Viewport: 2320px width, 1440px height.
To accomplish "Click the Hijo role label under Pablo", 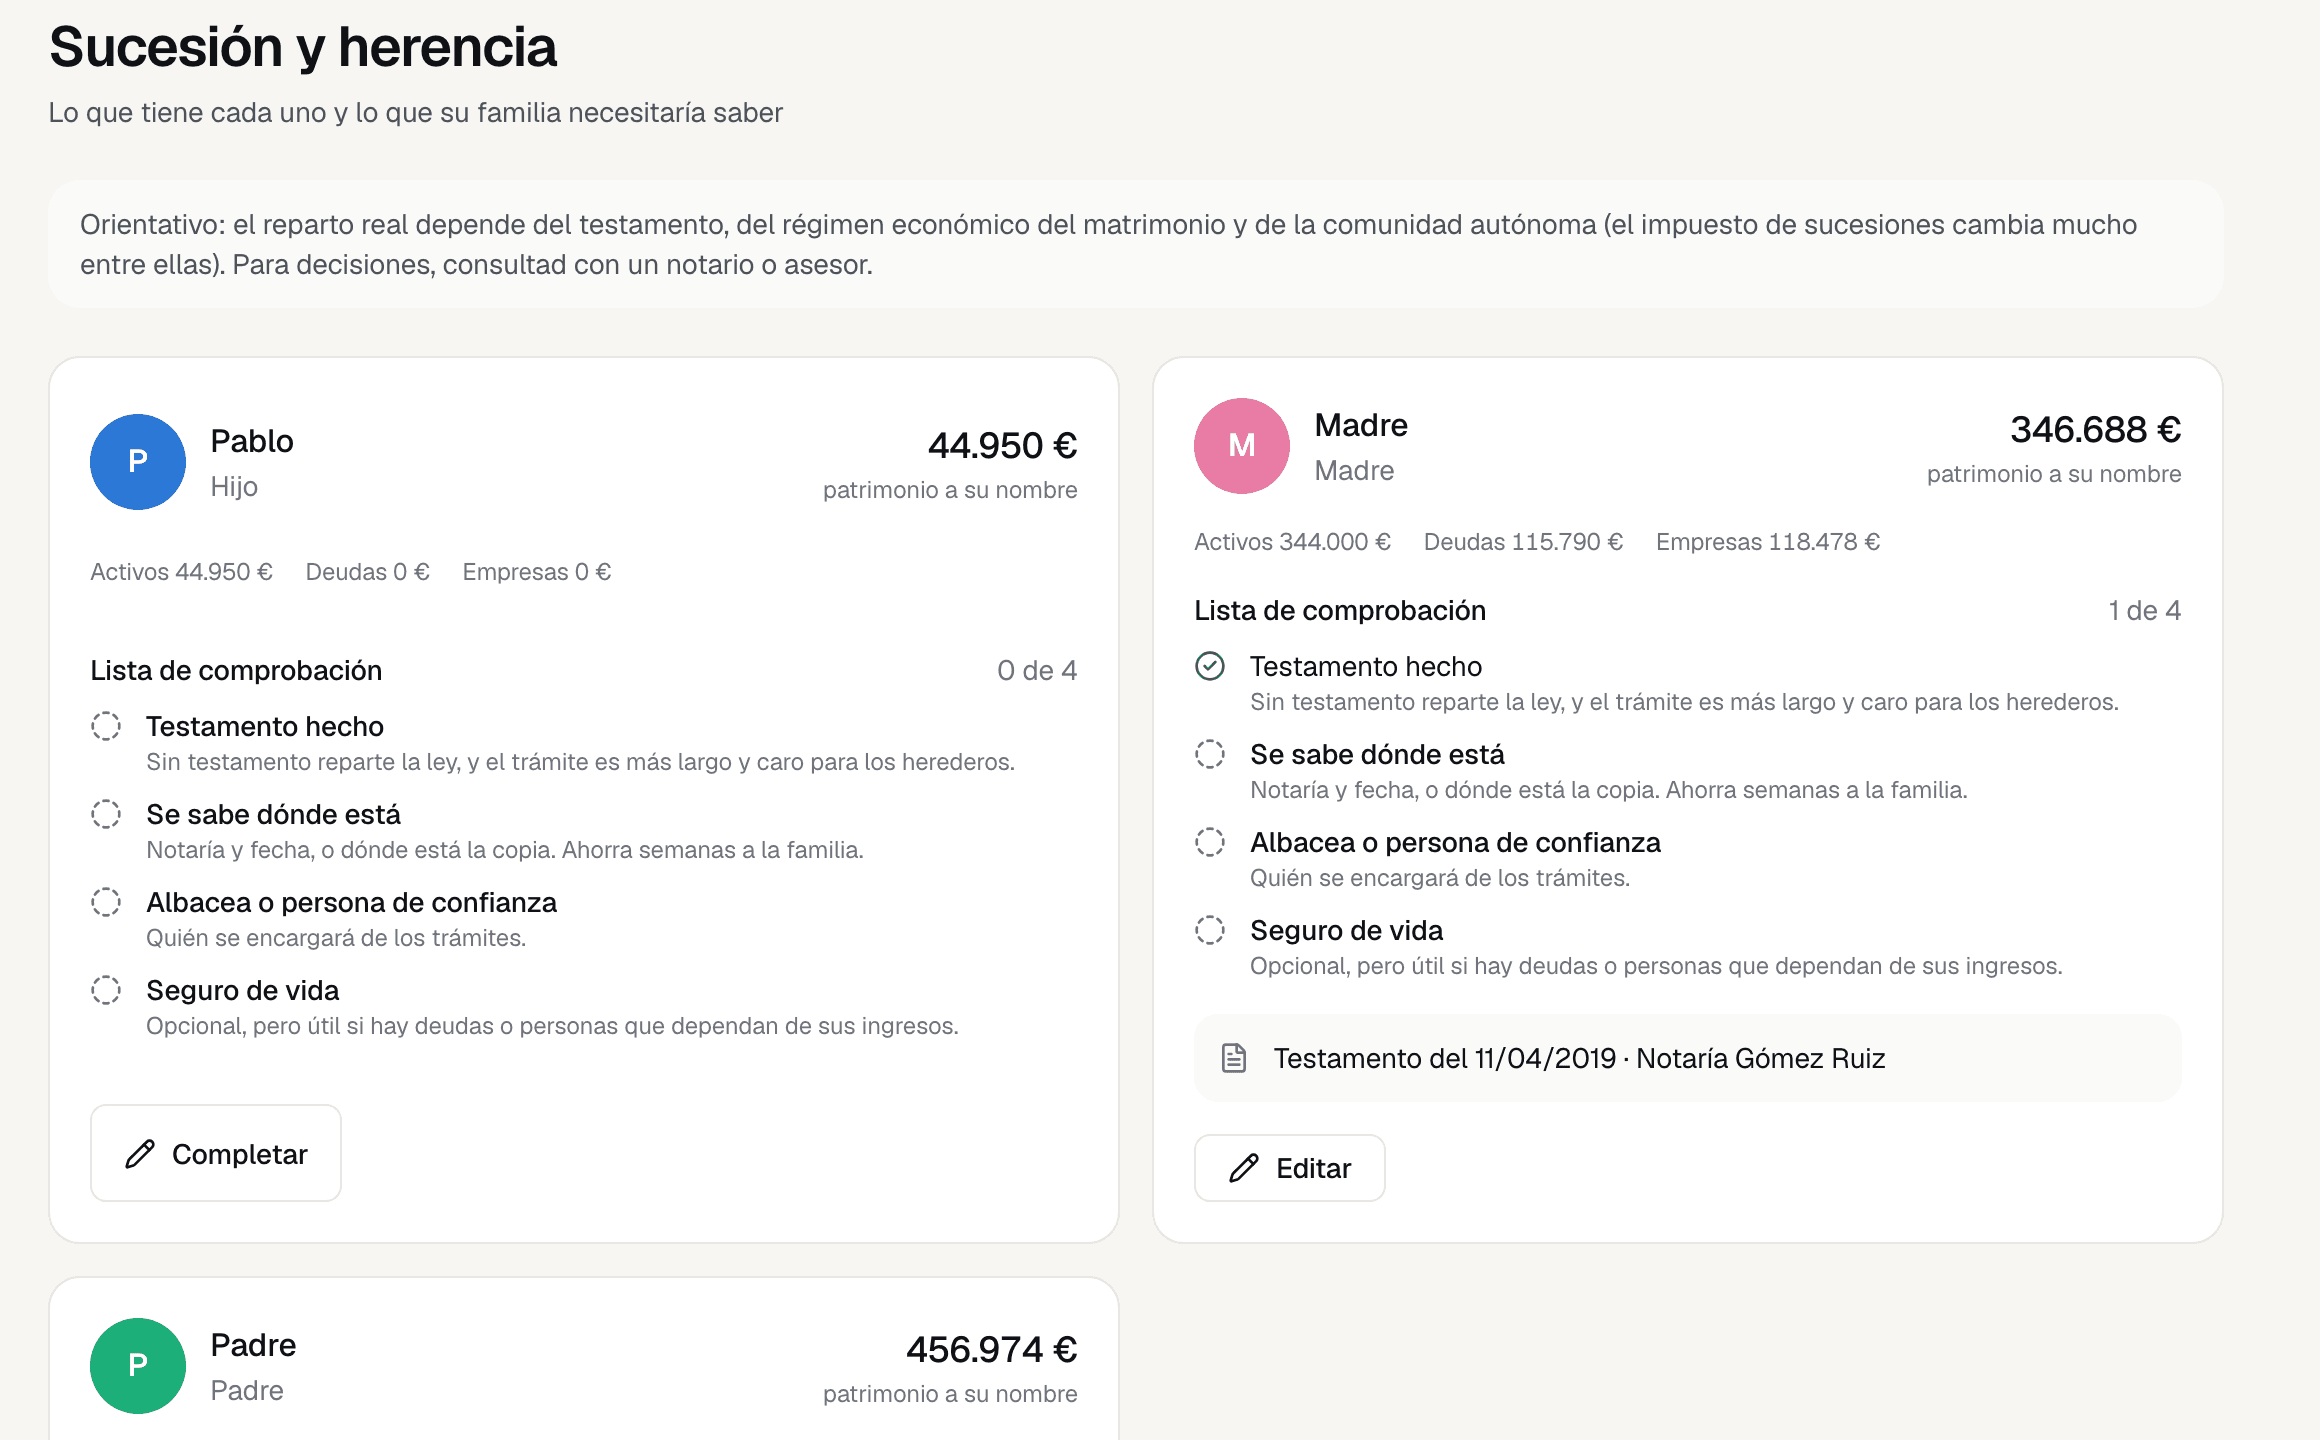I will (234, 486).
